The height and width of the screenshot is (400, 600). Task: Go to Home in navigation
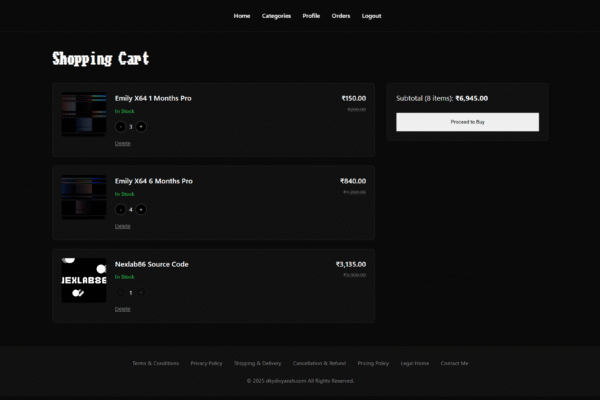click(x=242, y=16)
